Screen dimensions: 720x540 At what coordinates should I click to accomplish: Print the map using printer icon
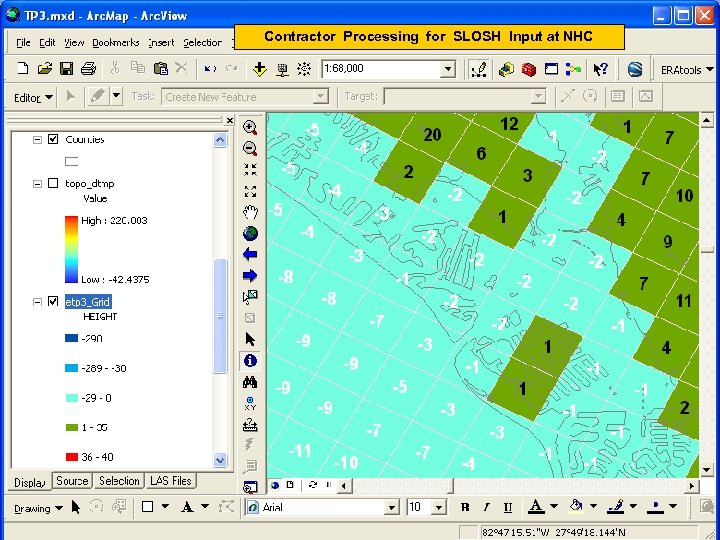[x=88, y=69]
